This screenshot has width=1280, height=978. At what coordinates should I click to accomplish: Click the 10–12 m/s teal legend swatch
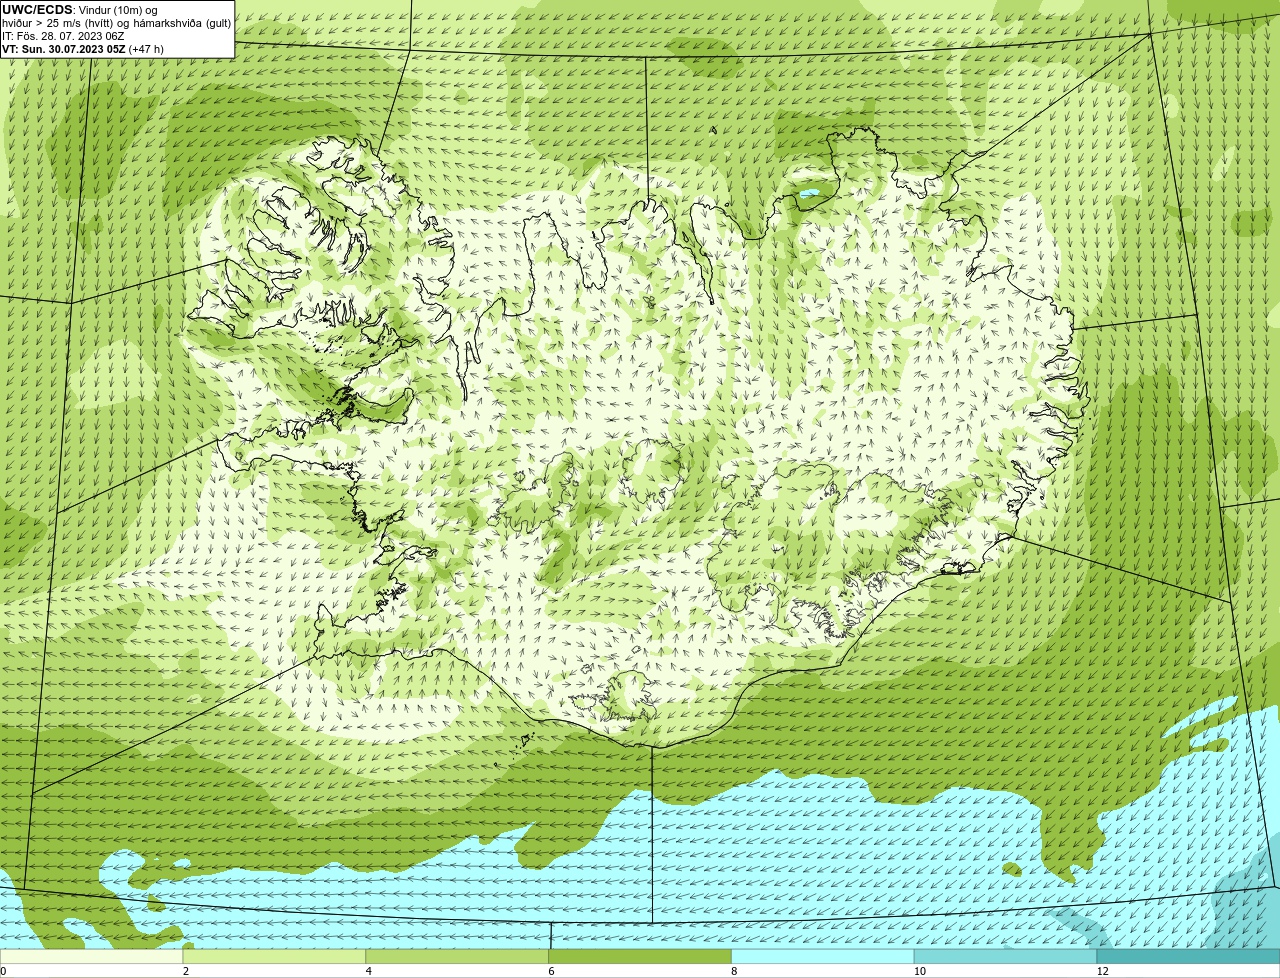pos(1005,957)
